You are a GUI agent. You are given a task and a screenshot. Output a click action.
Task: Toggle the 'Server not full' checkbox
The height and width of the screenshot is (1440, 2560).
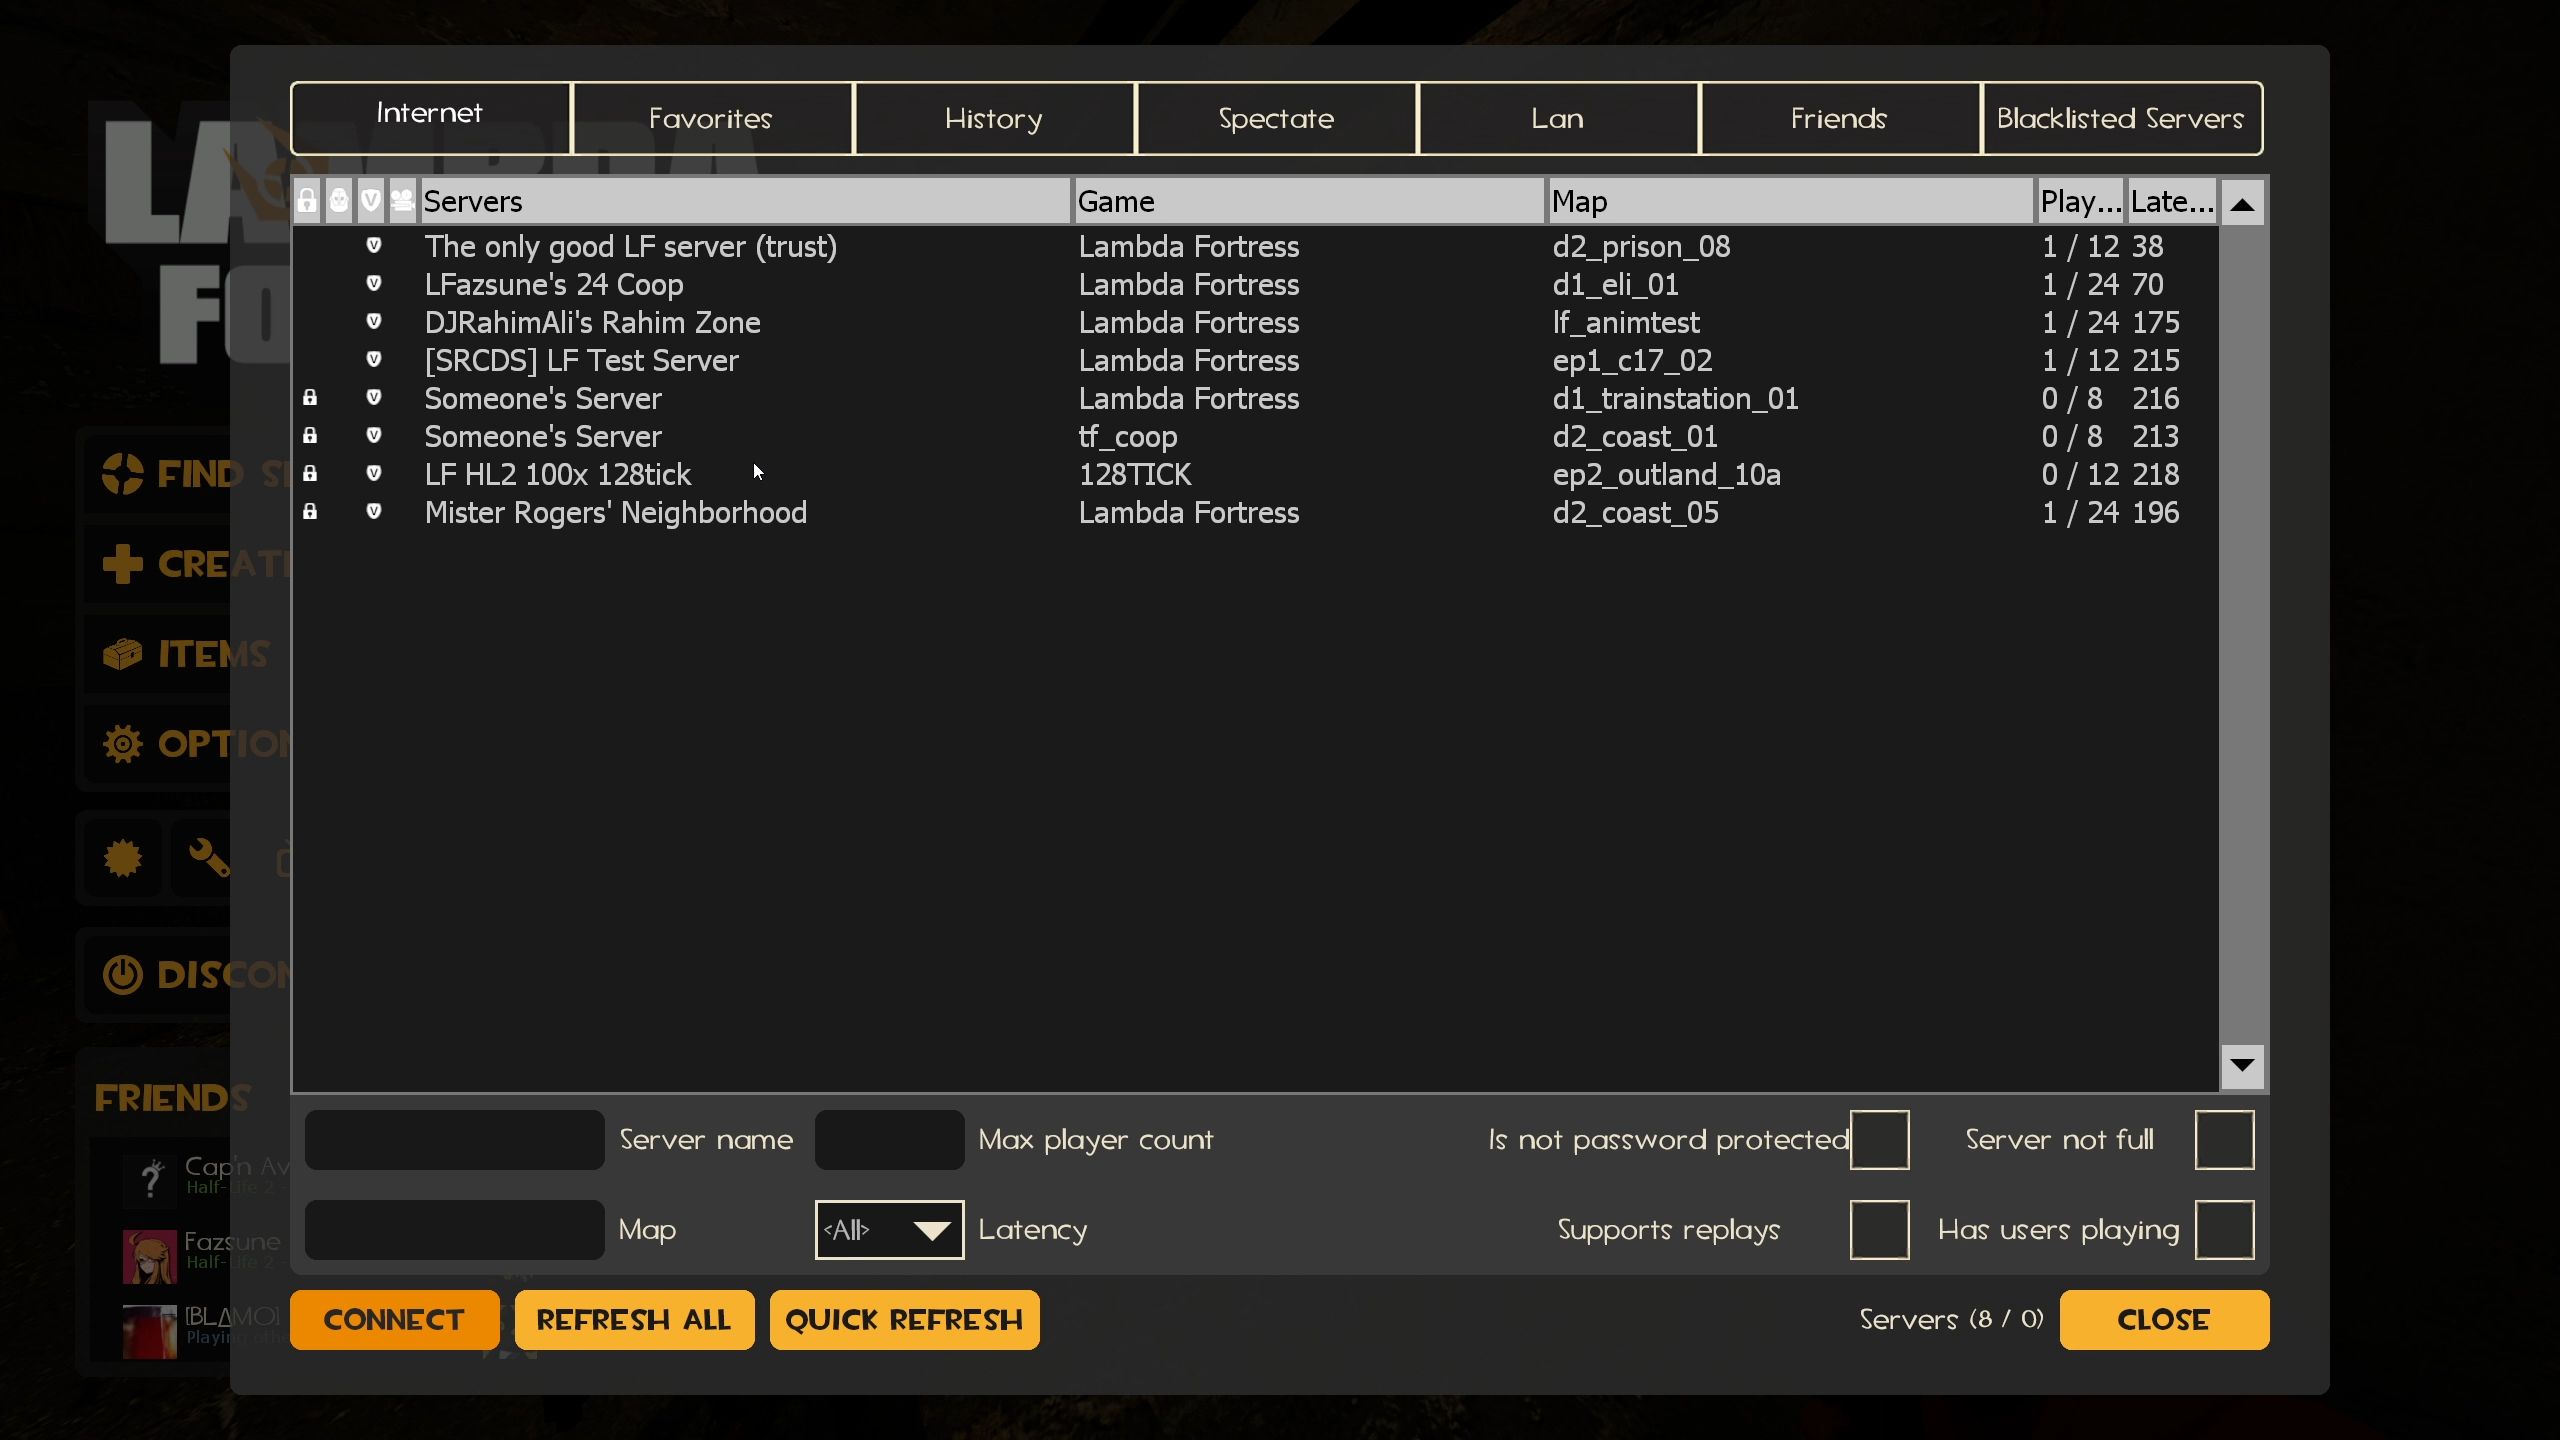pyautogui.click(x=2224, y=1140)
